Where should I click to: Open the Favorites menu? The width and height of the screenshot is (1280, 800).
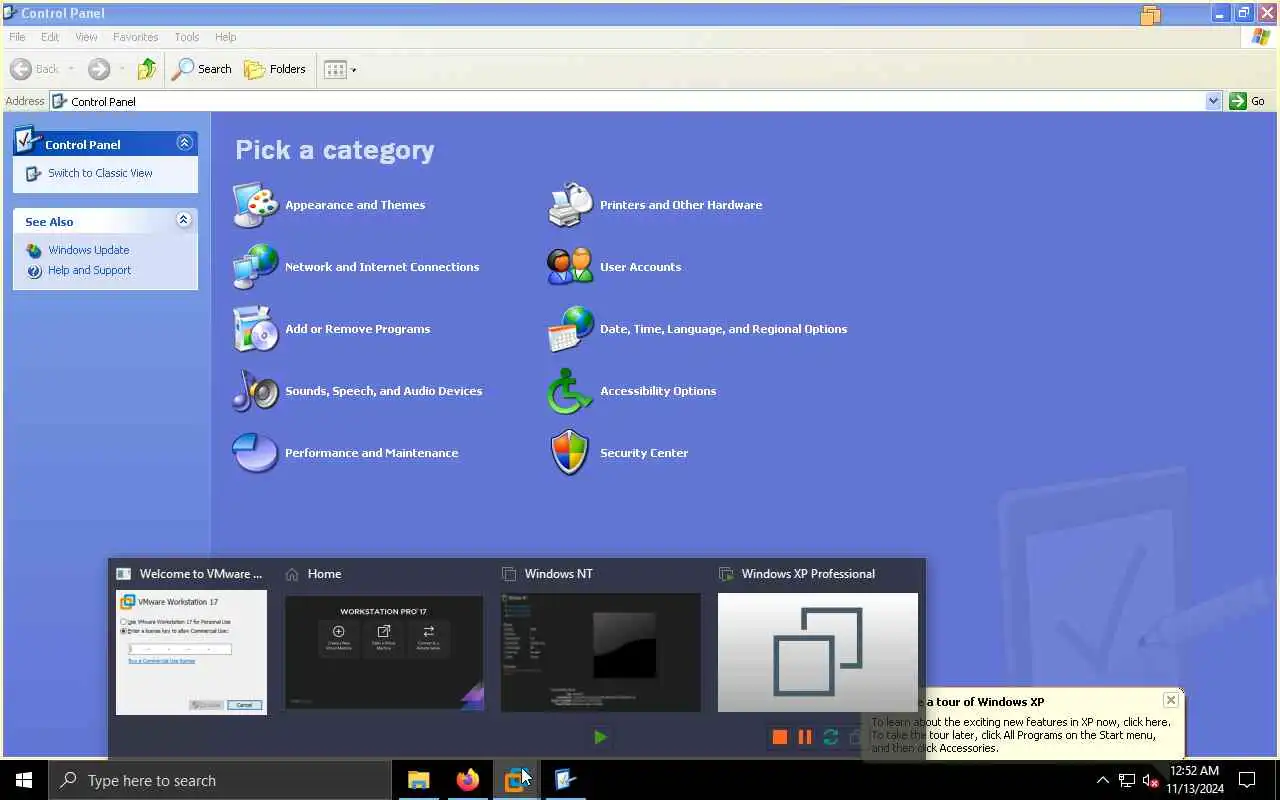(x=135, y=37)
